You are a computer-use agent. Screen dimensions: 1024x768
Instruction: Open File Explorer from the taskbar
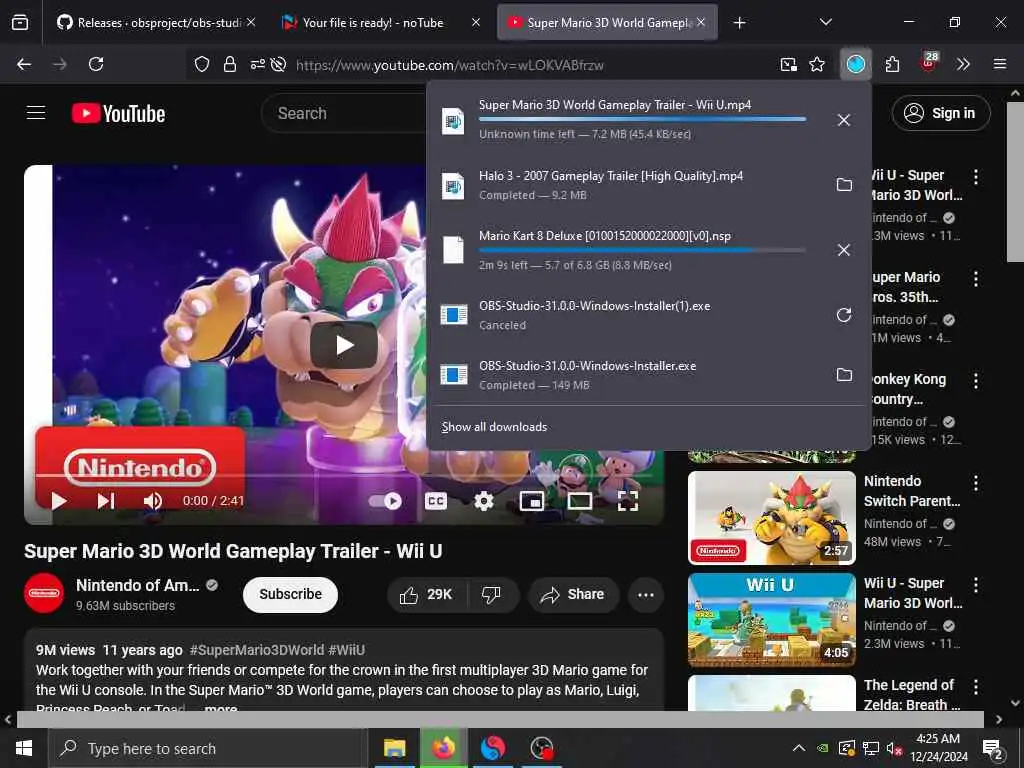[394, 748]
